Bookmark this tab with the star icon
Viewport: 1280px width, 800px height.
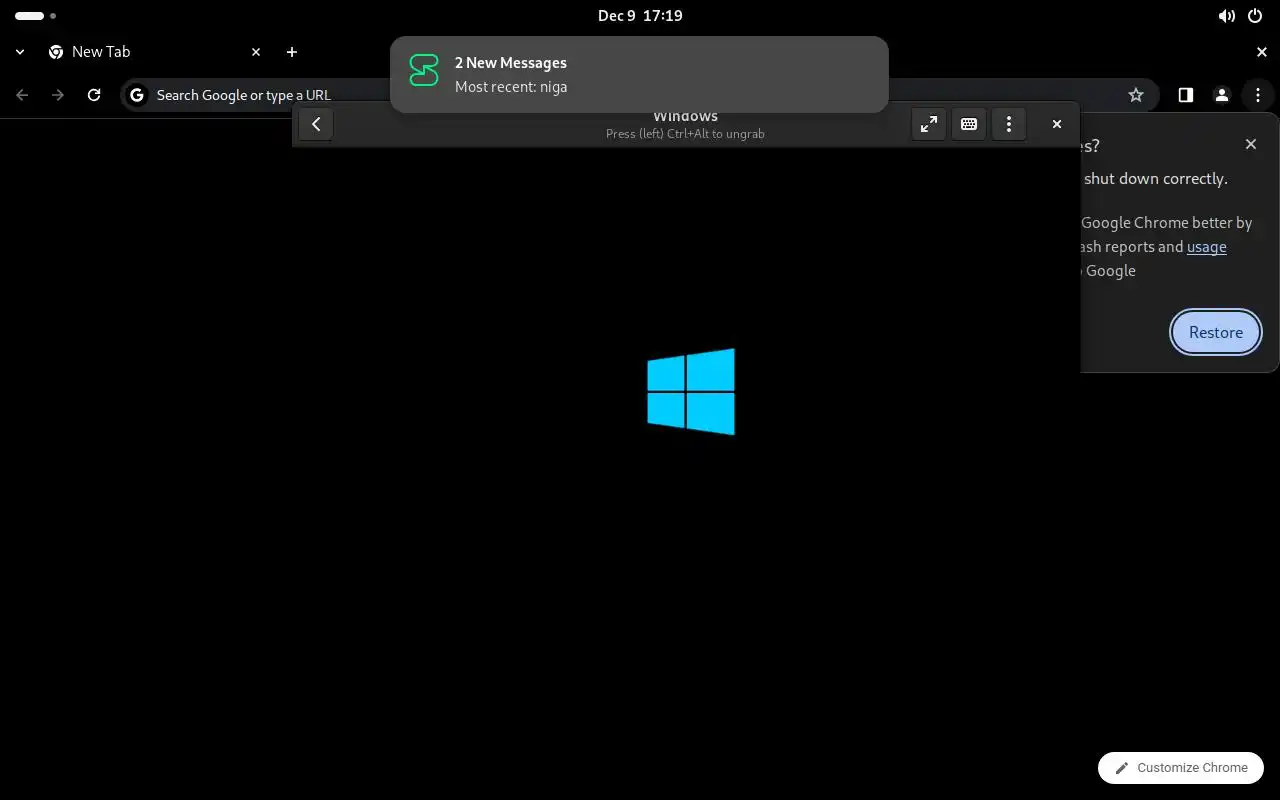tap(1136, 95)
